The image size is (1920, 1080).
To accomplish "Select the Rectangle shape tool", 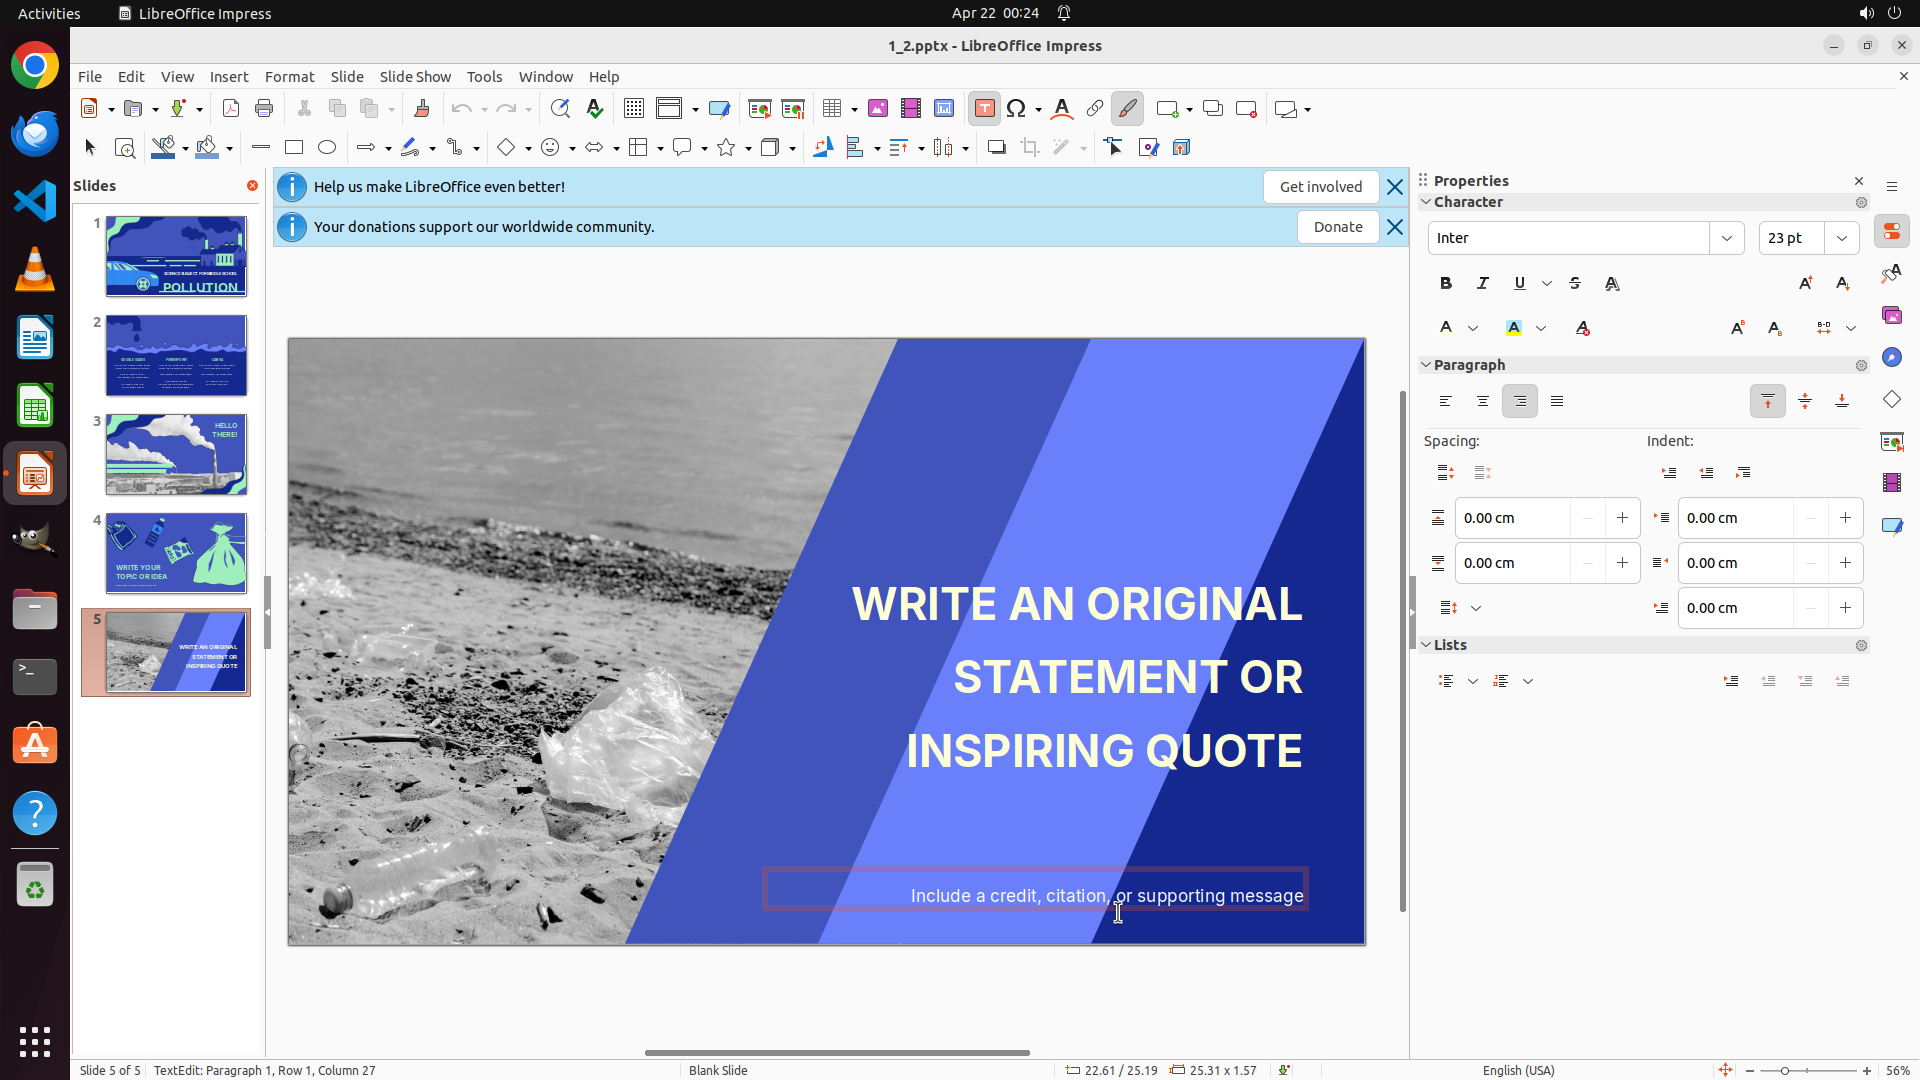I will (294, 148).
